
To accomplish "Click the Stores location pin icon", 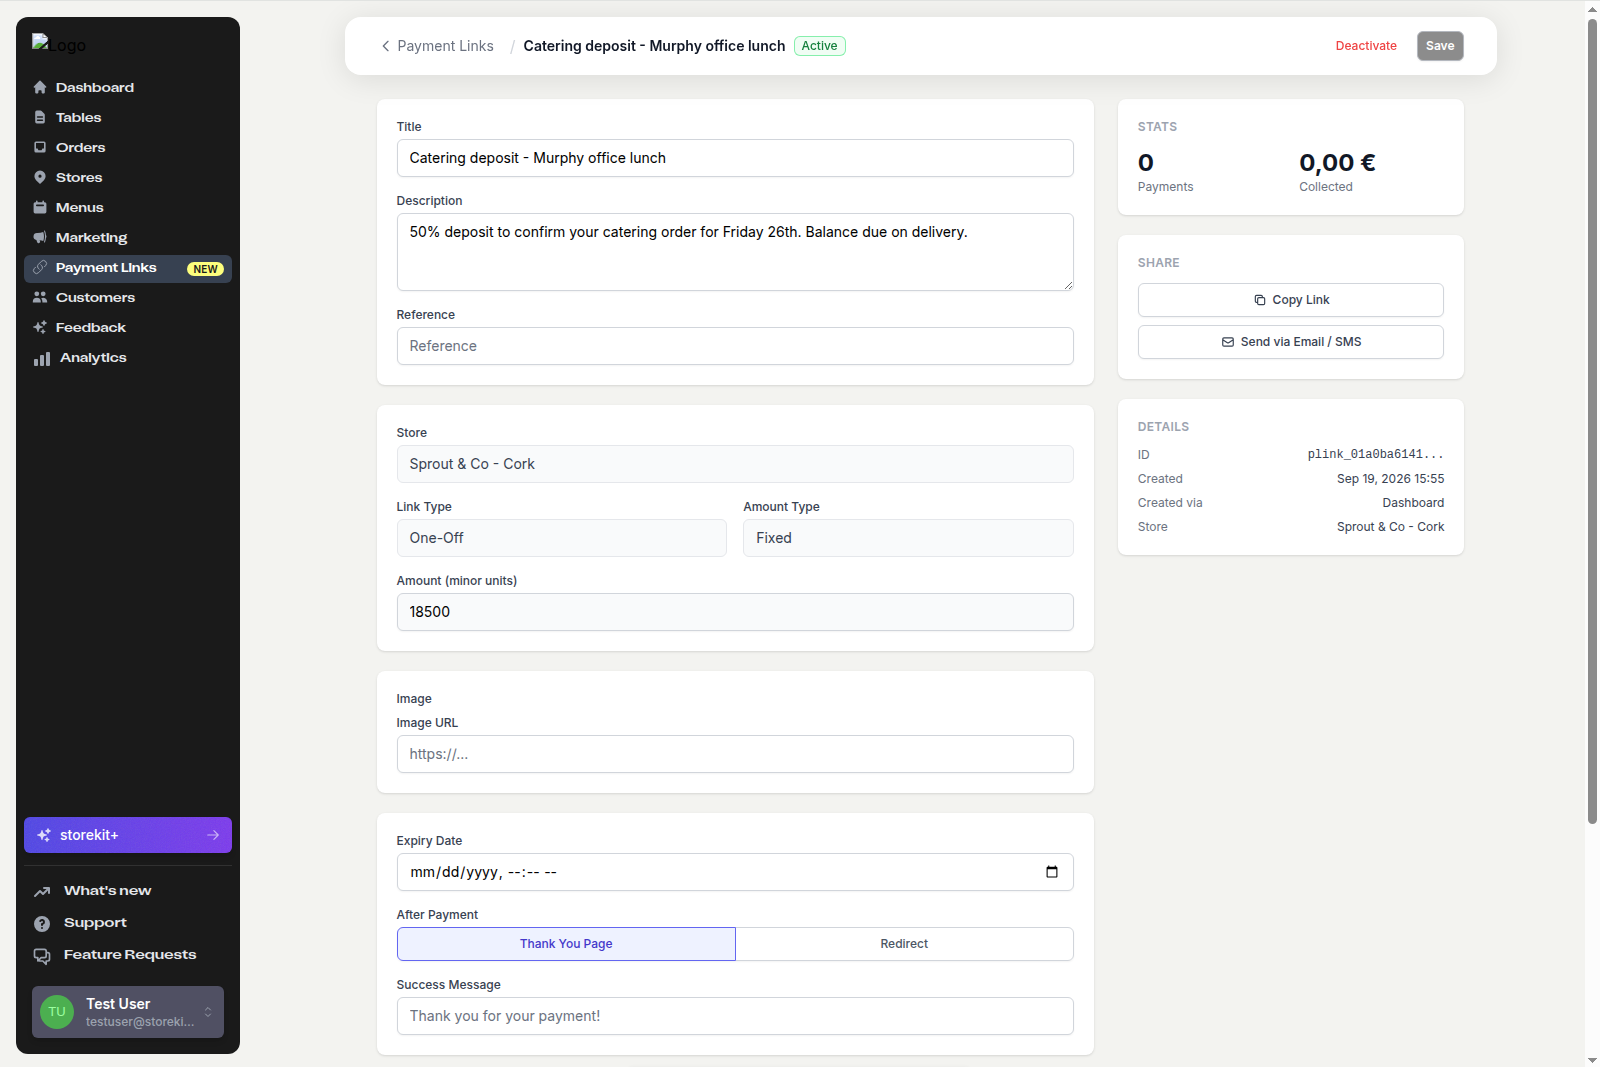I will click(40, 178).
